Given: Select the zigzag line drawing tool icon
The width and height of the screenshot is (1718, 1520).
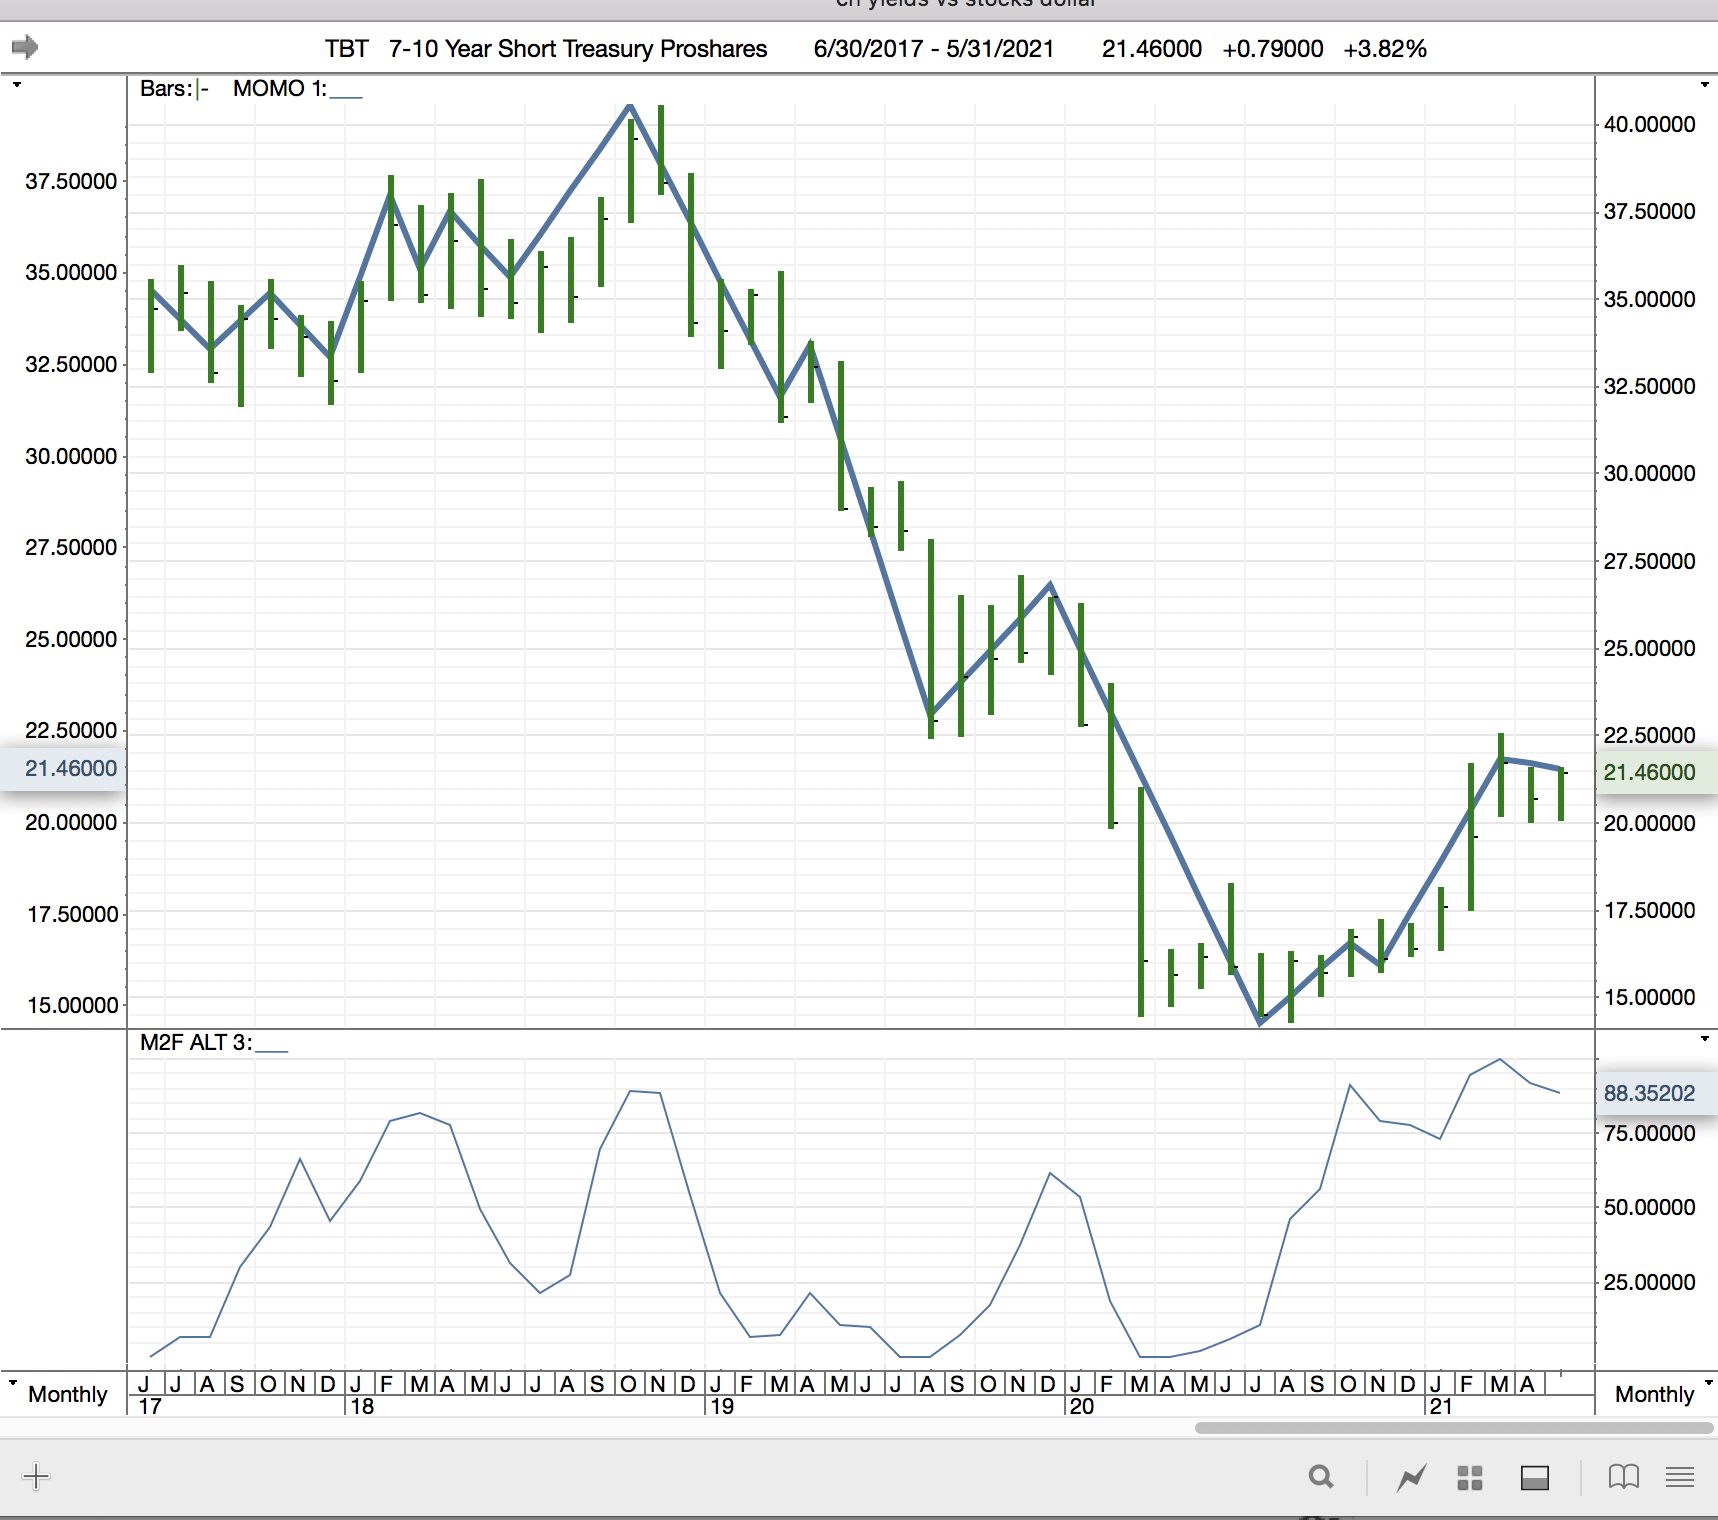Looking at the screenshot, I should [x=1411, y=1477].
